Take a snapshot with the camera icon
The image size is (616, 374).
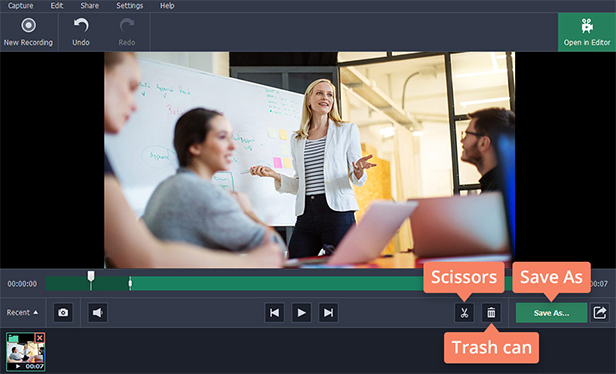coord(63,313)
